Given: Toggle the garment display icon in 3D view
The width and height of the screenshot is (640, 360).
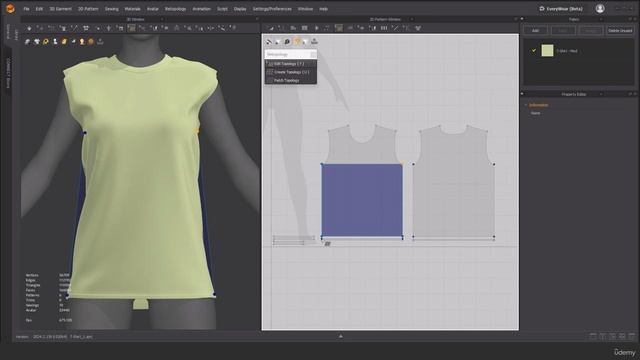Looking at the screenshot, I should 27,42.
